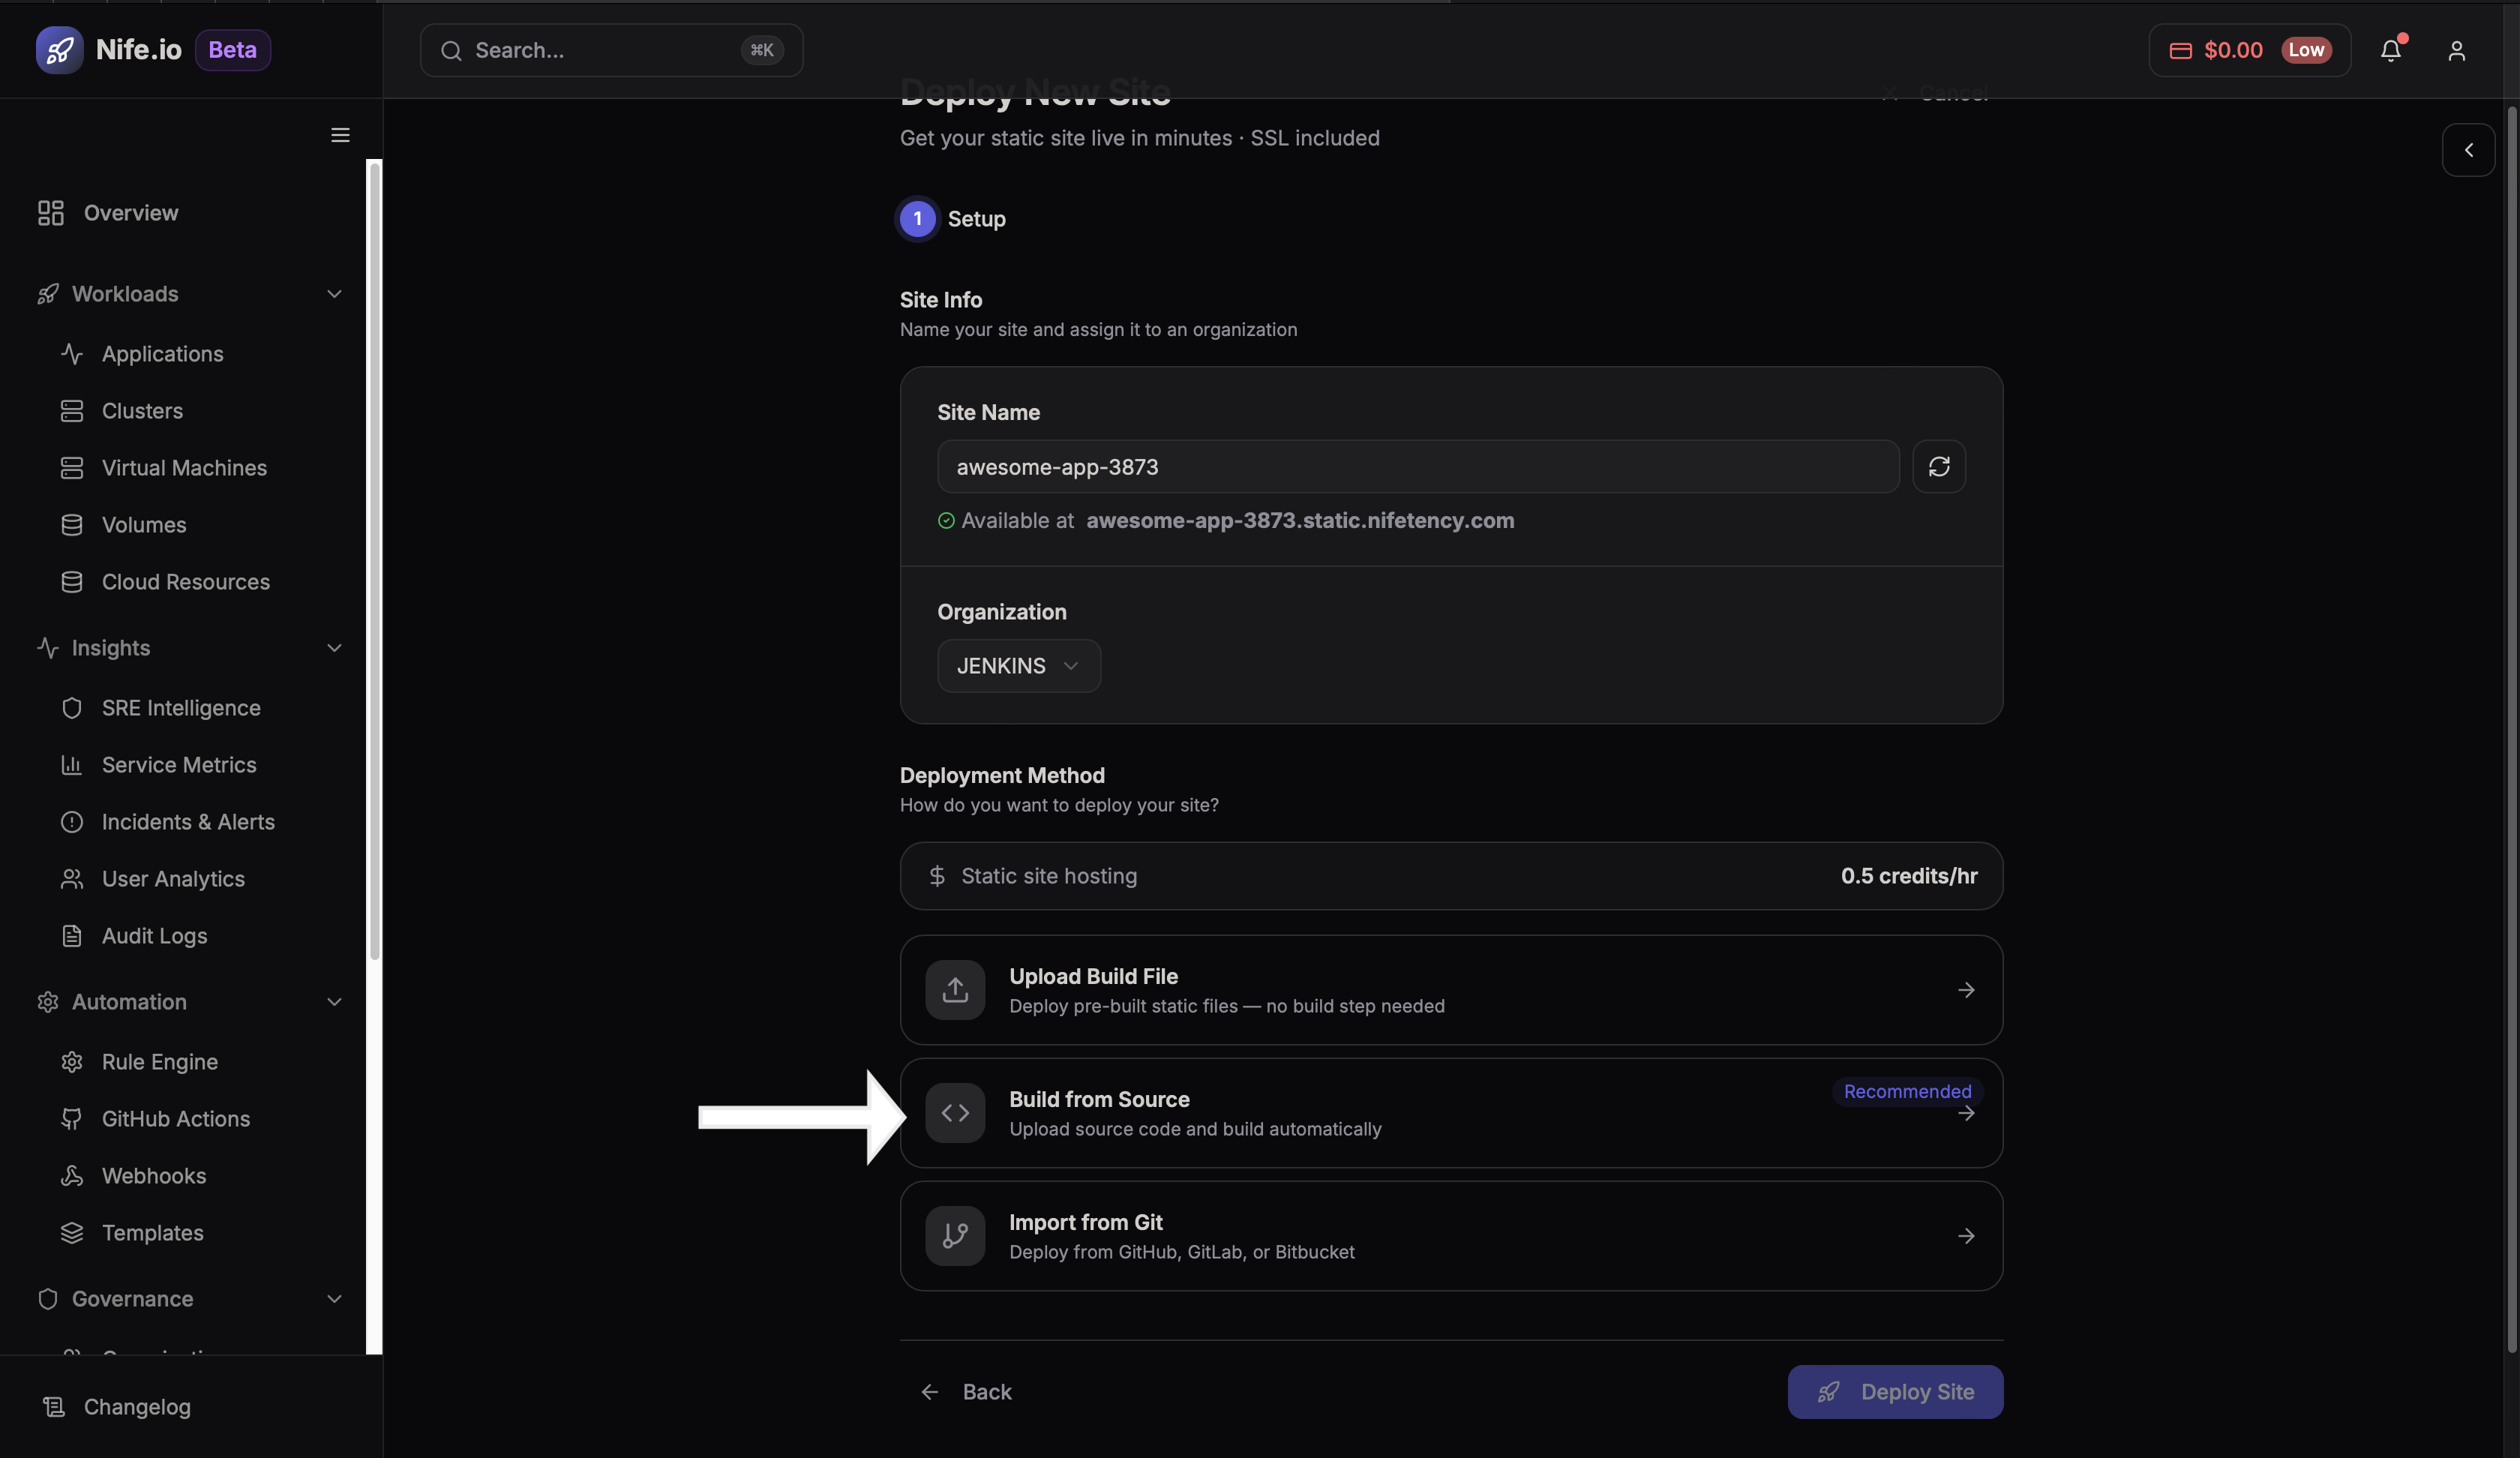Open the user profile icon
2520x1458 pixels.
coord(2457,50)
